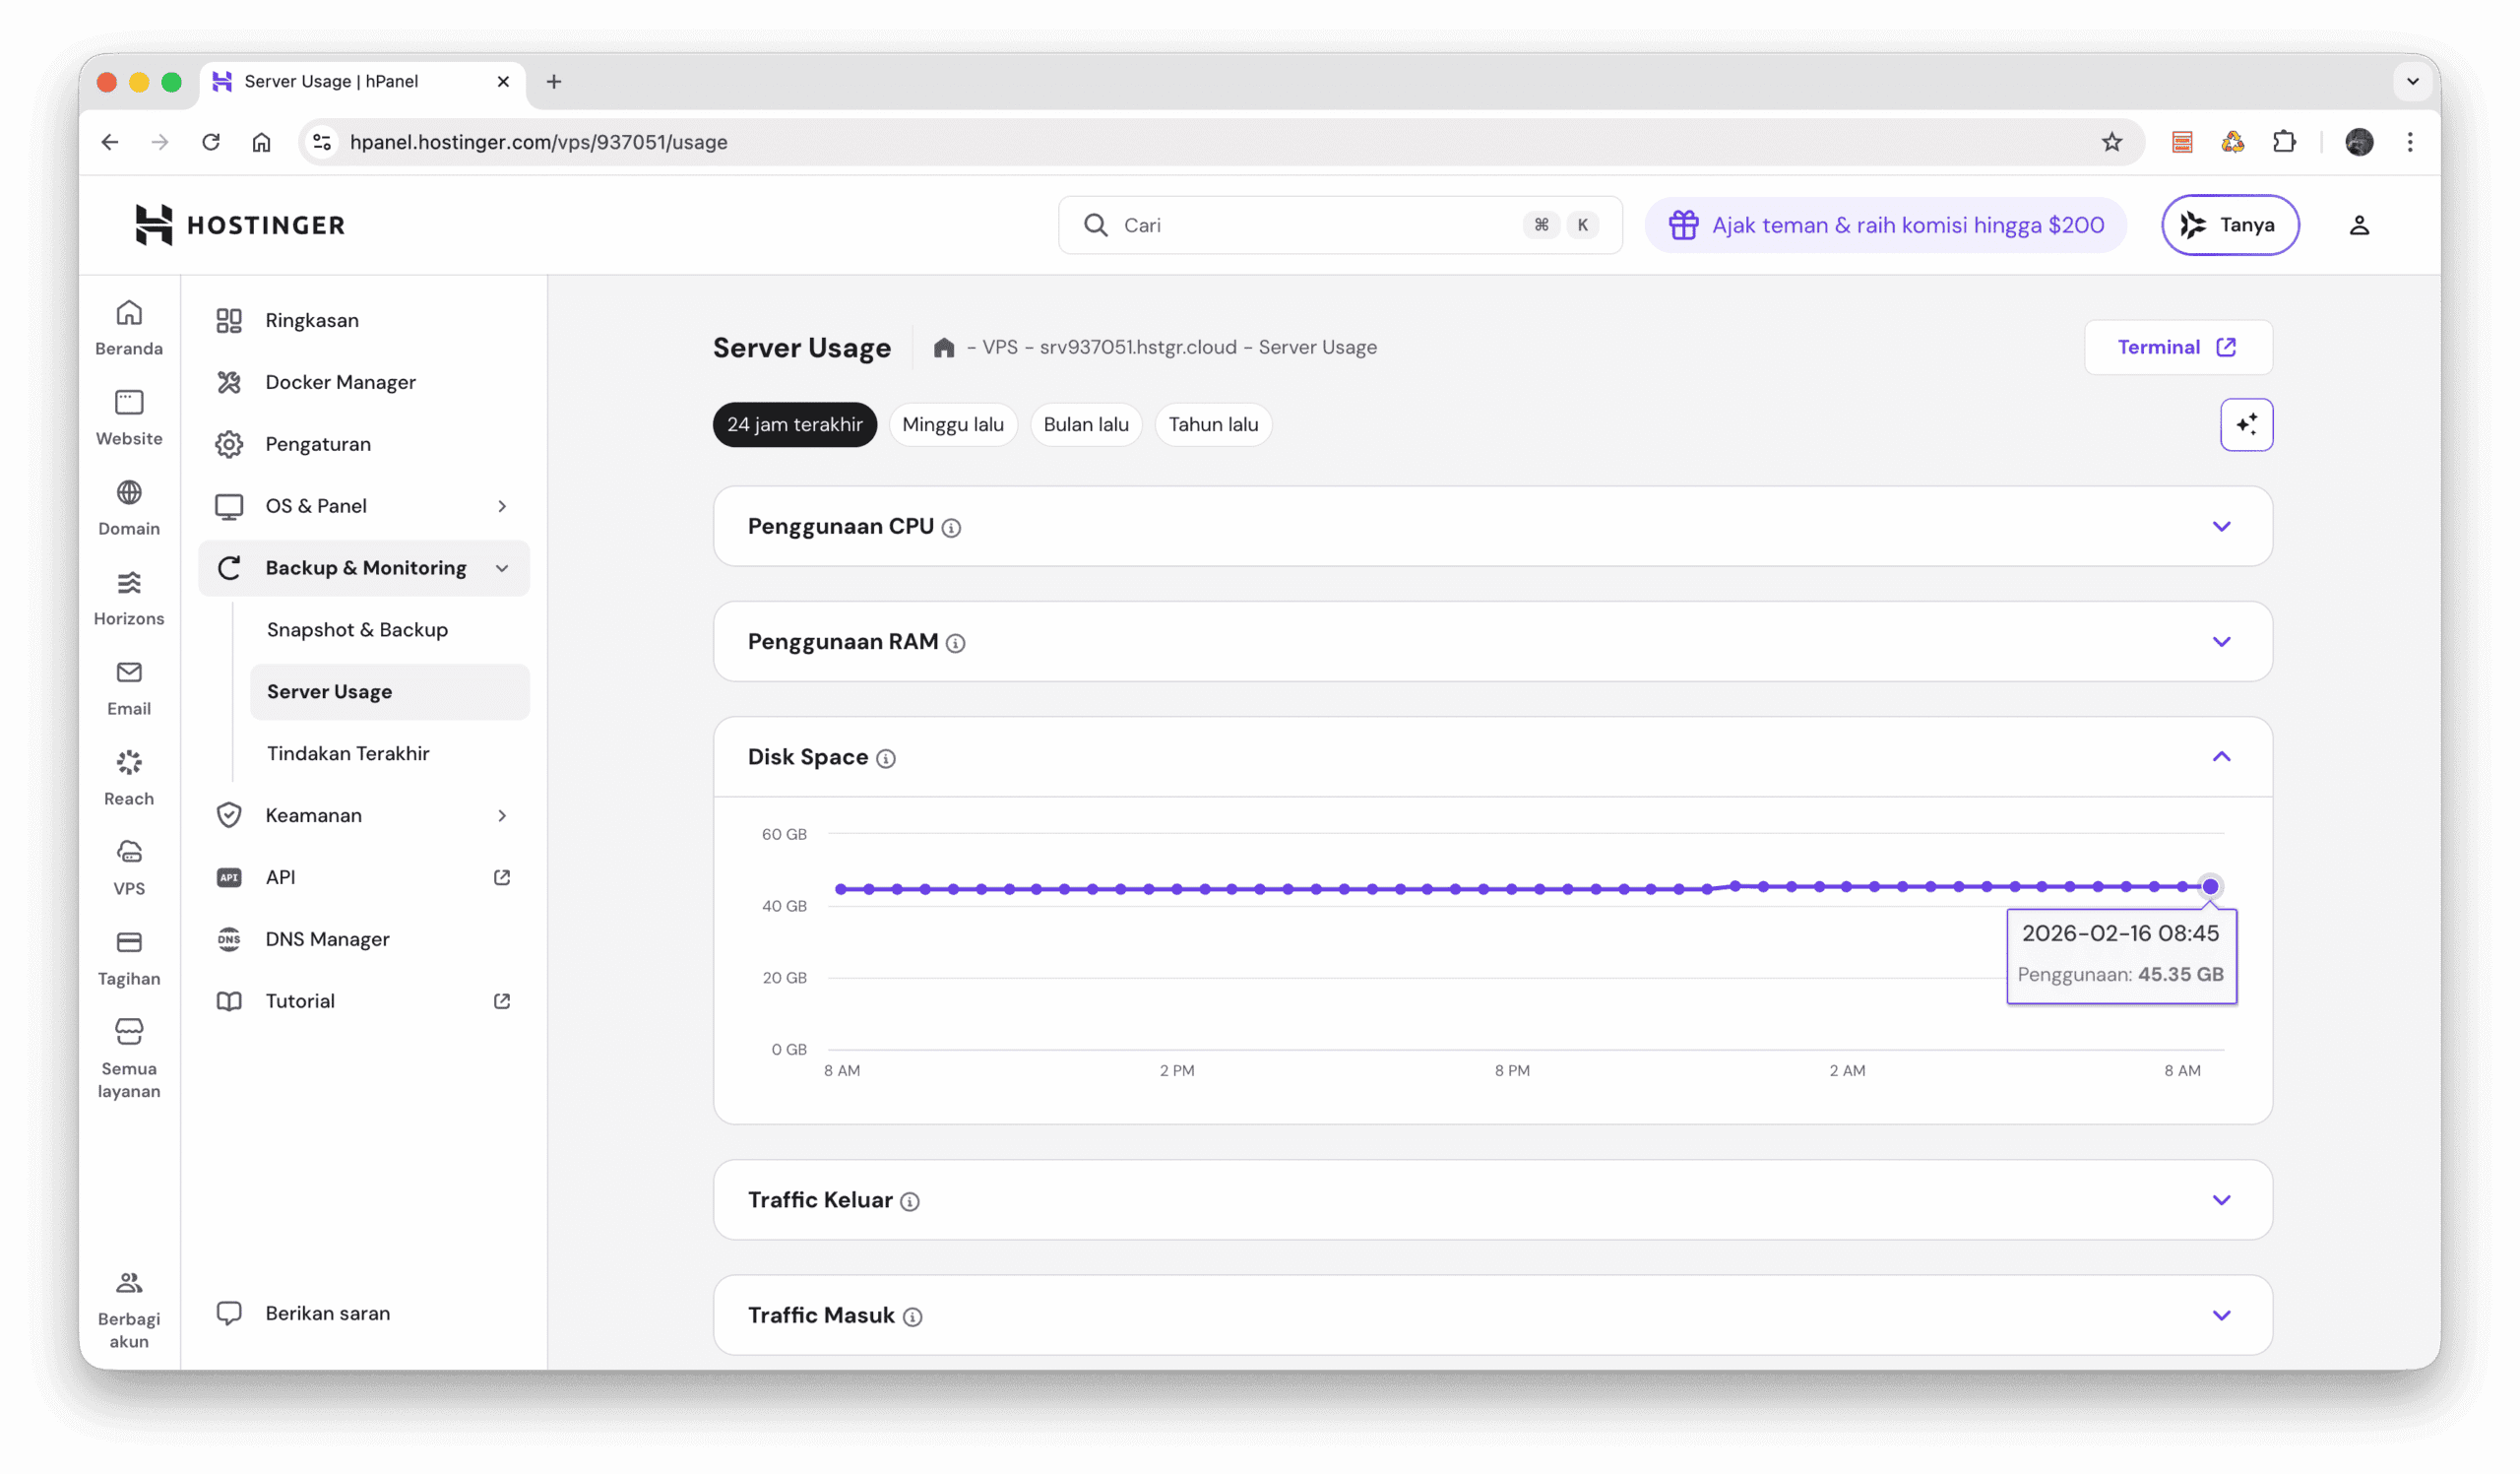Select the Docker Manager icon

[228, 382]
